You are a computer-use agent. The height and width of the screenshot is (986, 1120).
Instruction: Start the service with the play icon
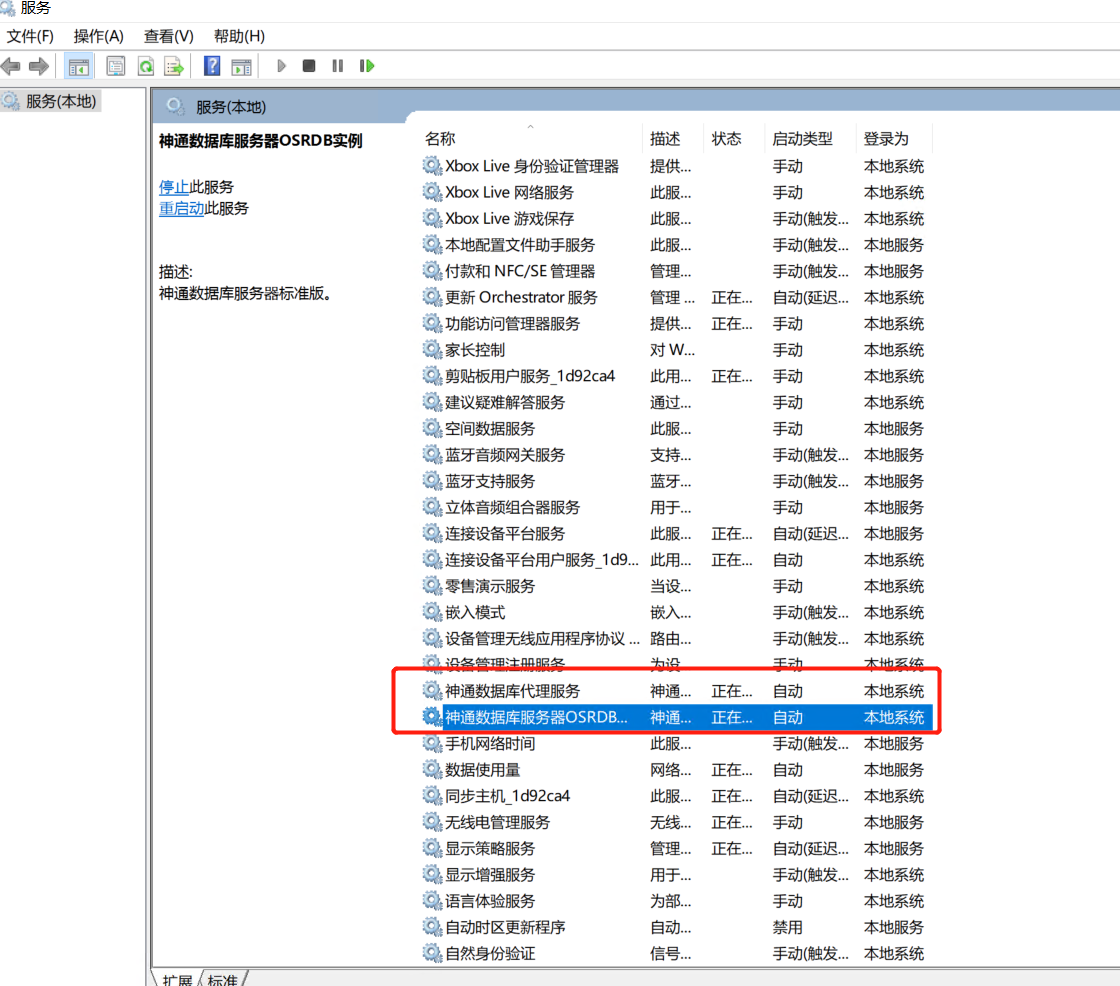281,66
